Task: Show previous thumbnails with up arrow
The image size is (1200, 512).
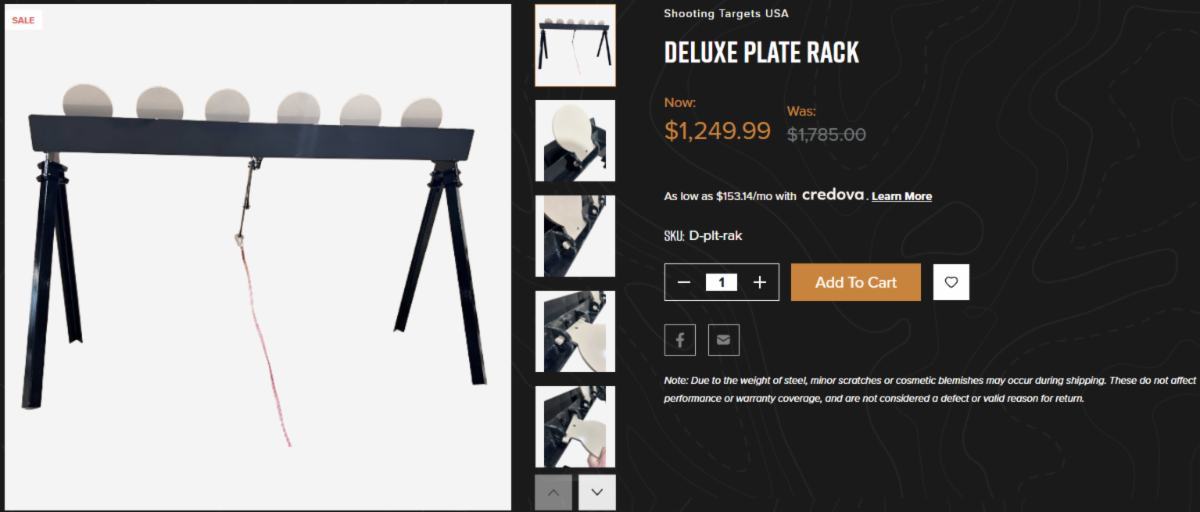Action: pyautogui.click(x=553, y=492)
